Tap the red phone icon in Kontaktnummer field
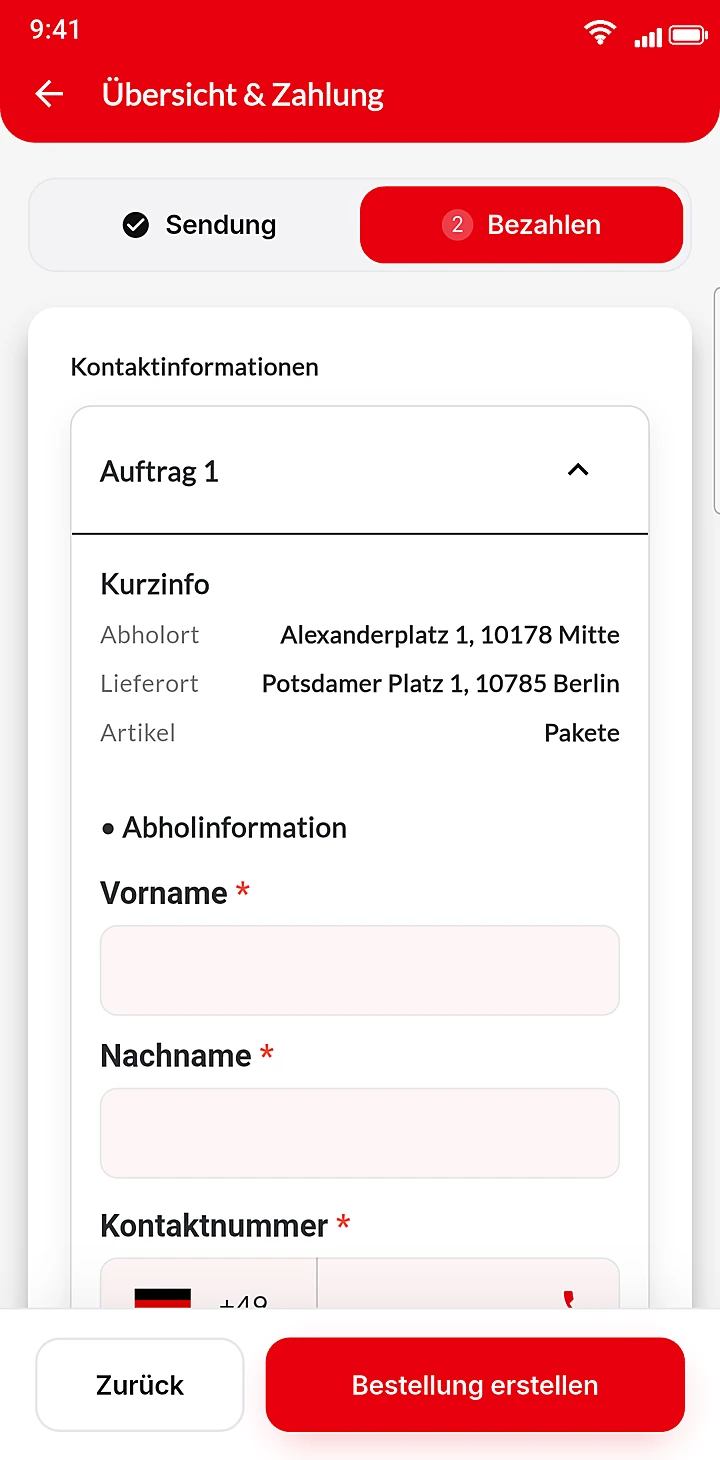The height and width of the screenshot is (1460, 720). [x=570, y=1299]
